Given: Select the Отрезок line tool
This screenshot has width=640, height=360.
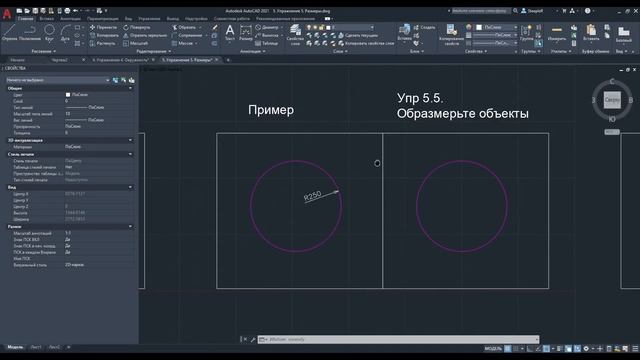Looking at the screenshot, I should pos(9,33).
